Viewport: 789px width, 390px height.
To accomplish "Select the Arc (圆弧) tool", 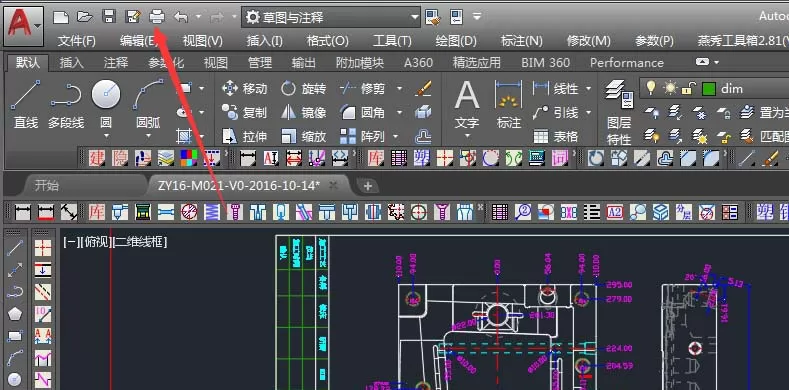I will point(148,104).
